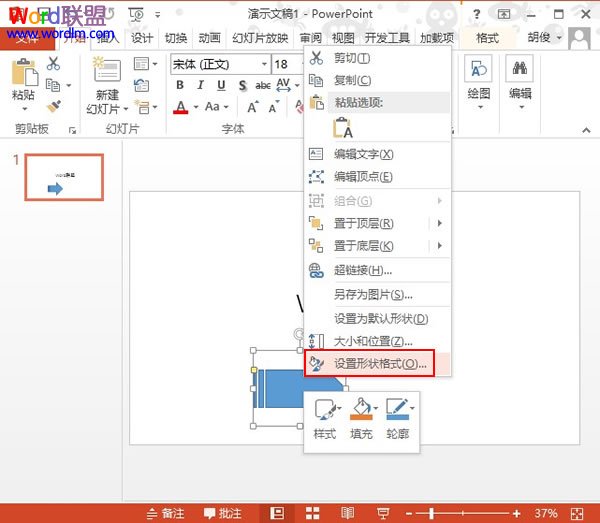Open the 绘图 Drawing group
The width and height of the screenshot is (600, 523).
479,82
